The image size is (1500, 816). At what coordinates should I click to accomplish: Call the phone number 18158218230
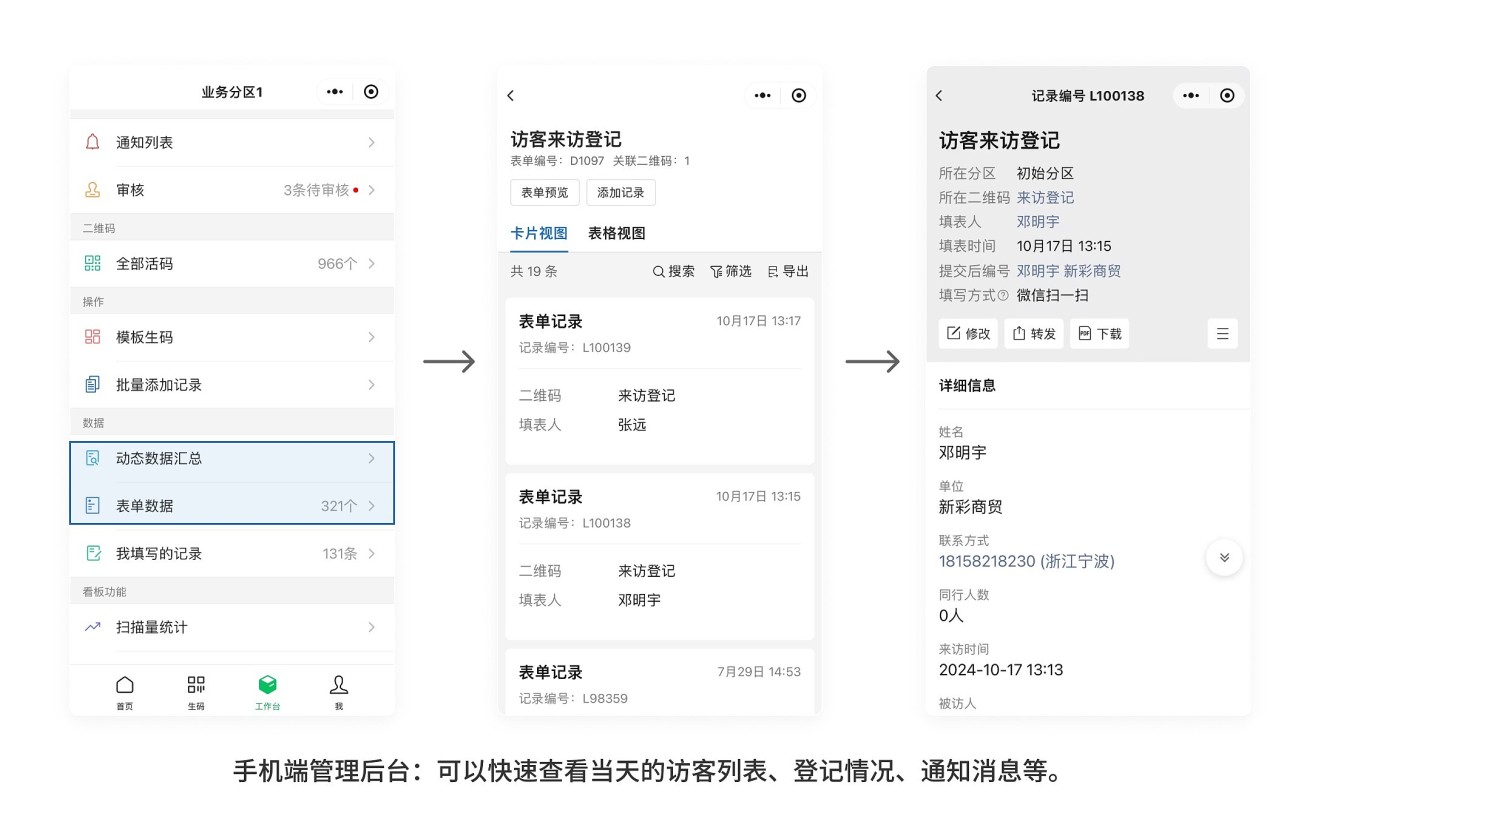pos(1026,561)
